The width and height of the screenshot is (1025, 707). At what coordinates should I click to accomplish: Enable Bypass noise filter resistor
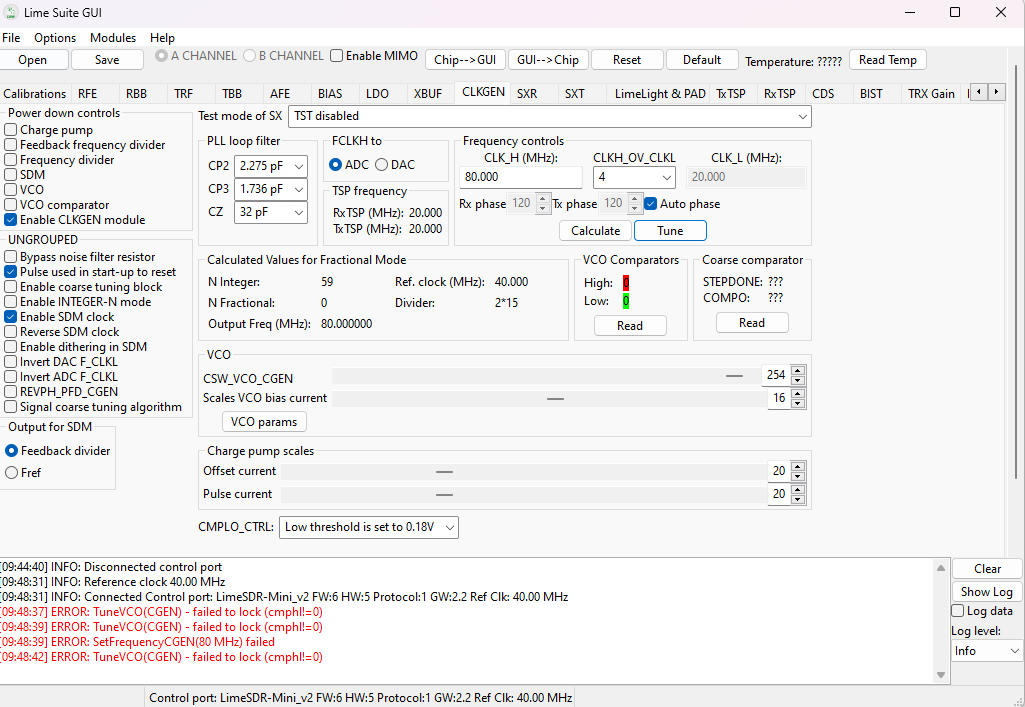(x=10, y=257)
